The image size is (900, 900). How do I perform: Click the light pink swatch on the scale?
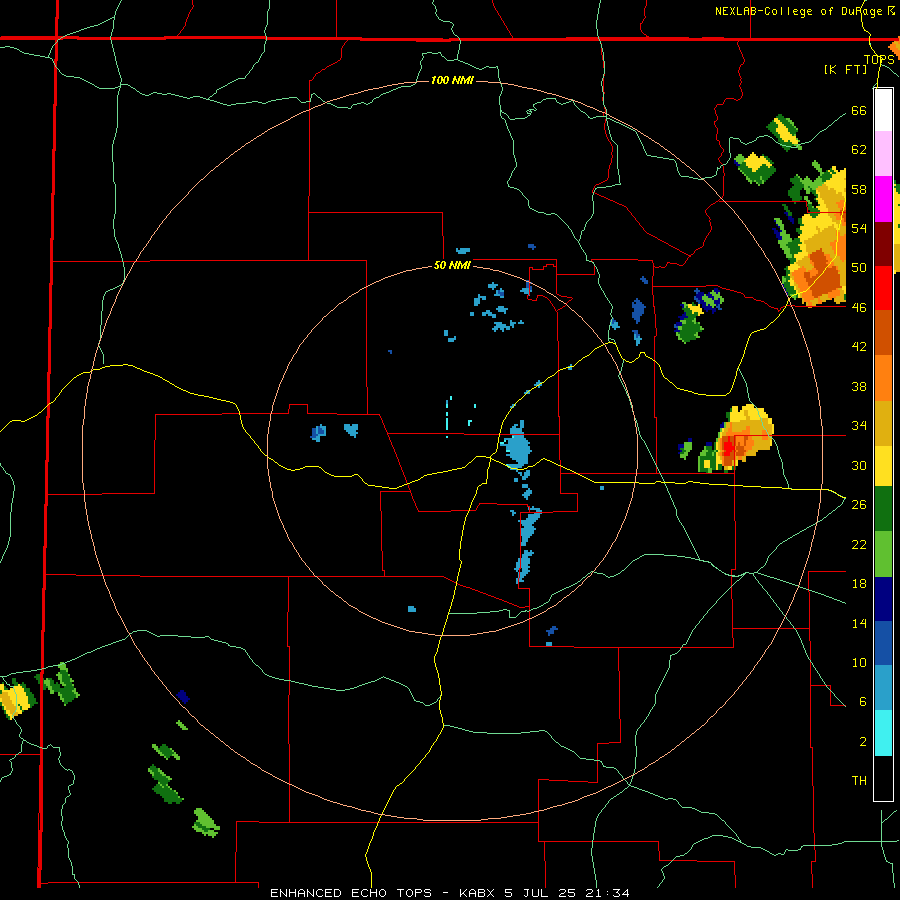coord(883,154)
